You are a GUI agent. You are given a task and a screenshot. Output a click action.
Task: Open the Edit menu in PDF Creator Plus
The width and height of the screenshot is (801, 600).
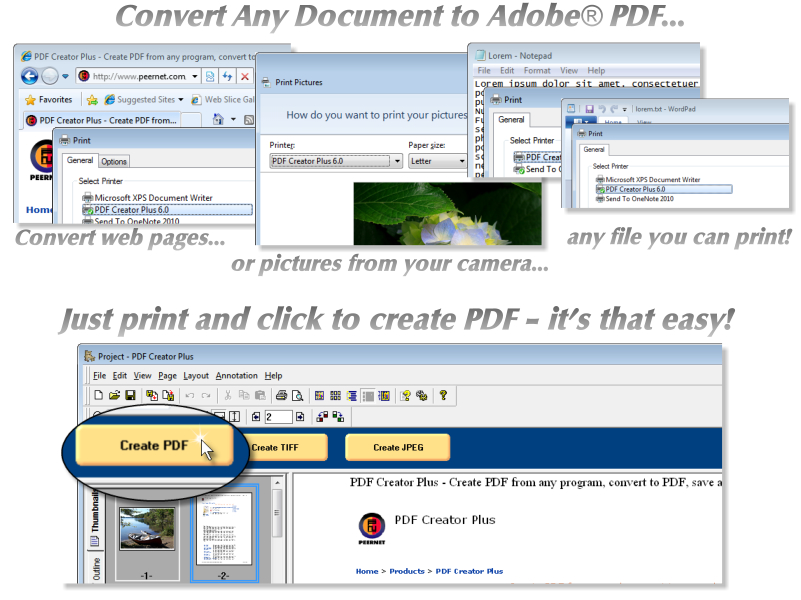[x=120, y=376]
